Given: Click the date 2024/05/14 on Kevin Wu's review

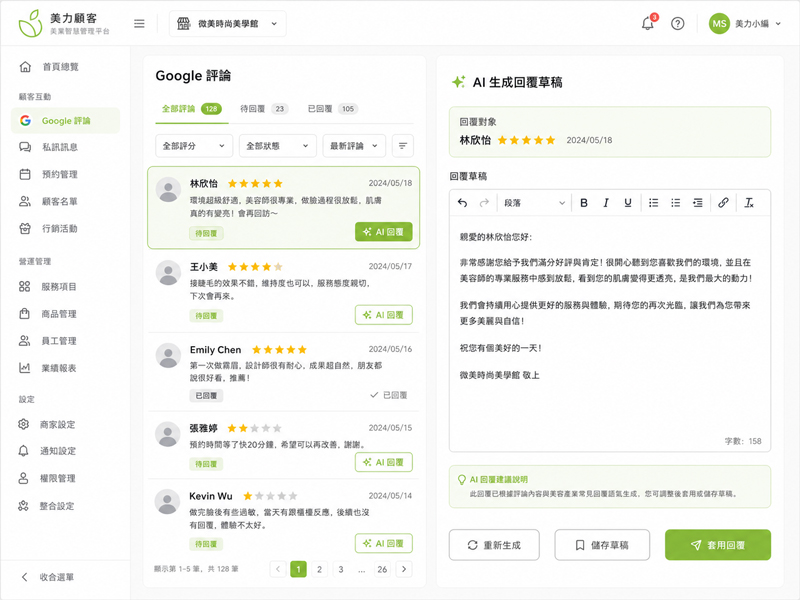Looking at the screenshot, I should (390, 495).
